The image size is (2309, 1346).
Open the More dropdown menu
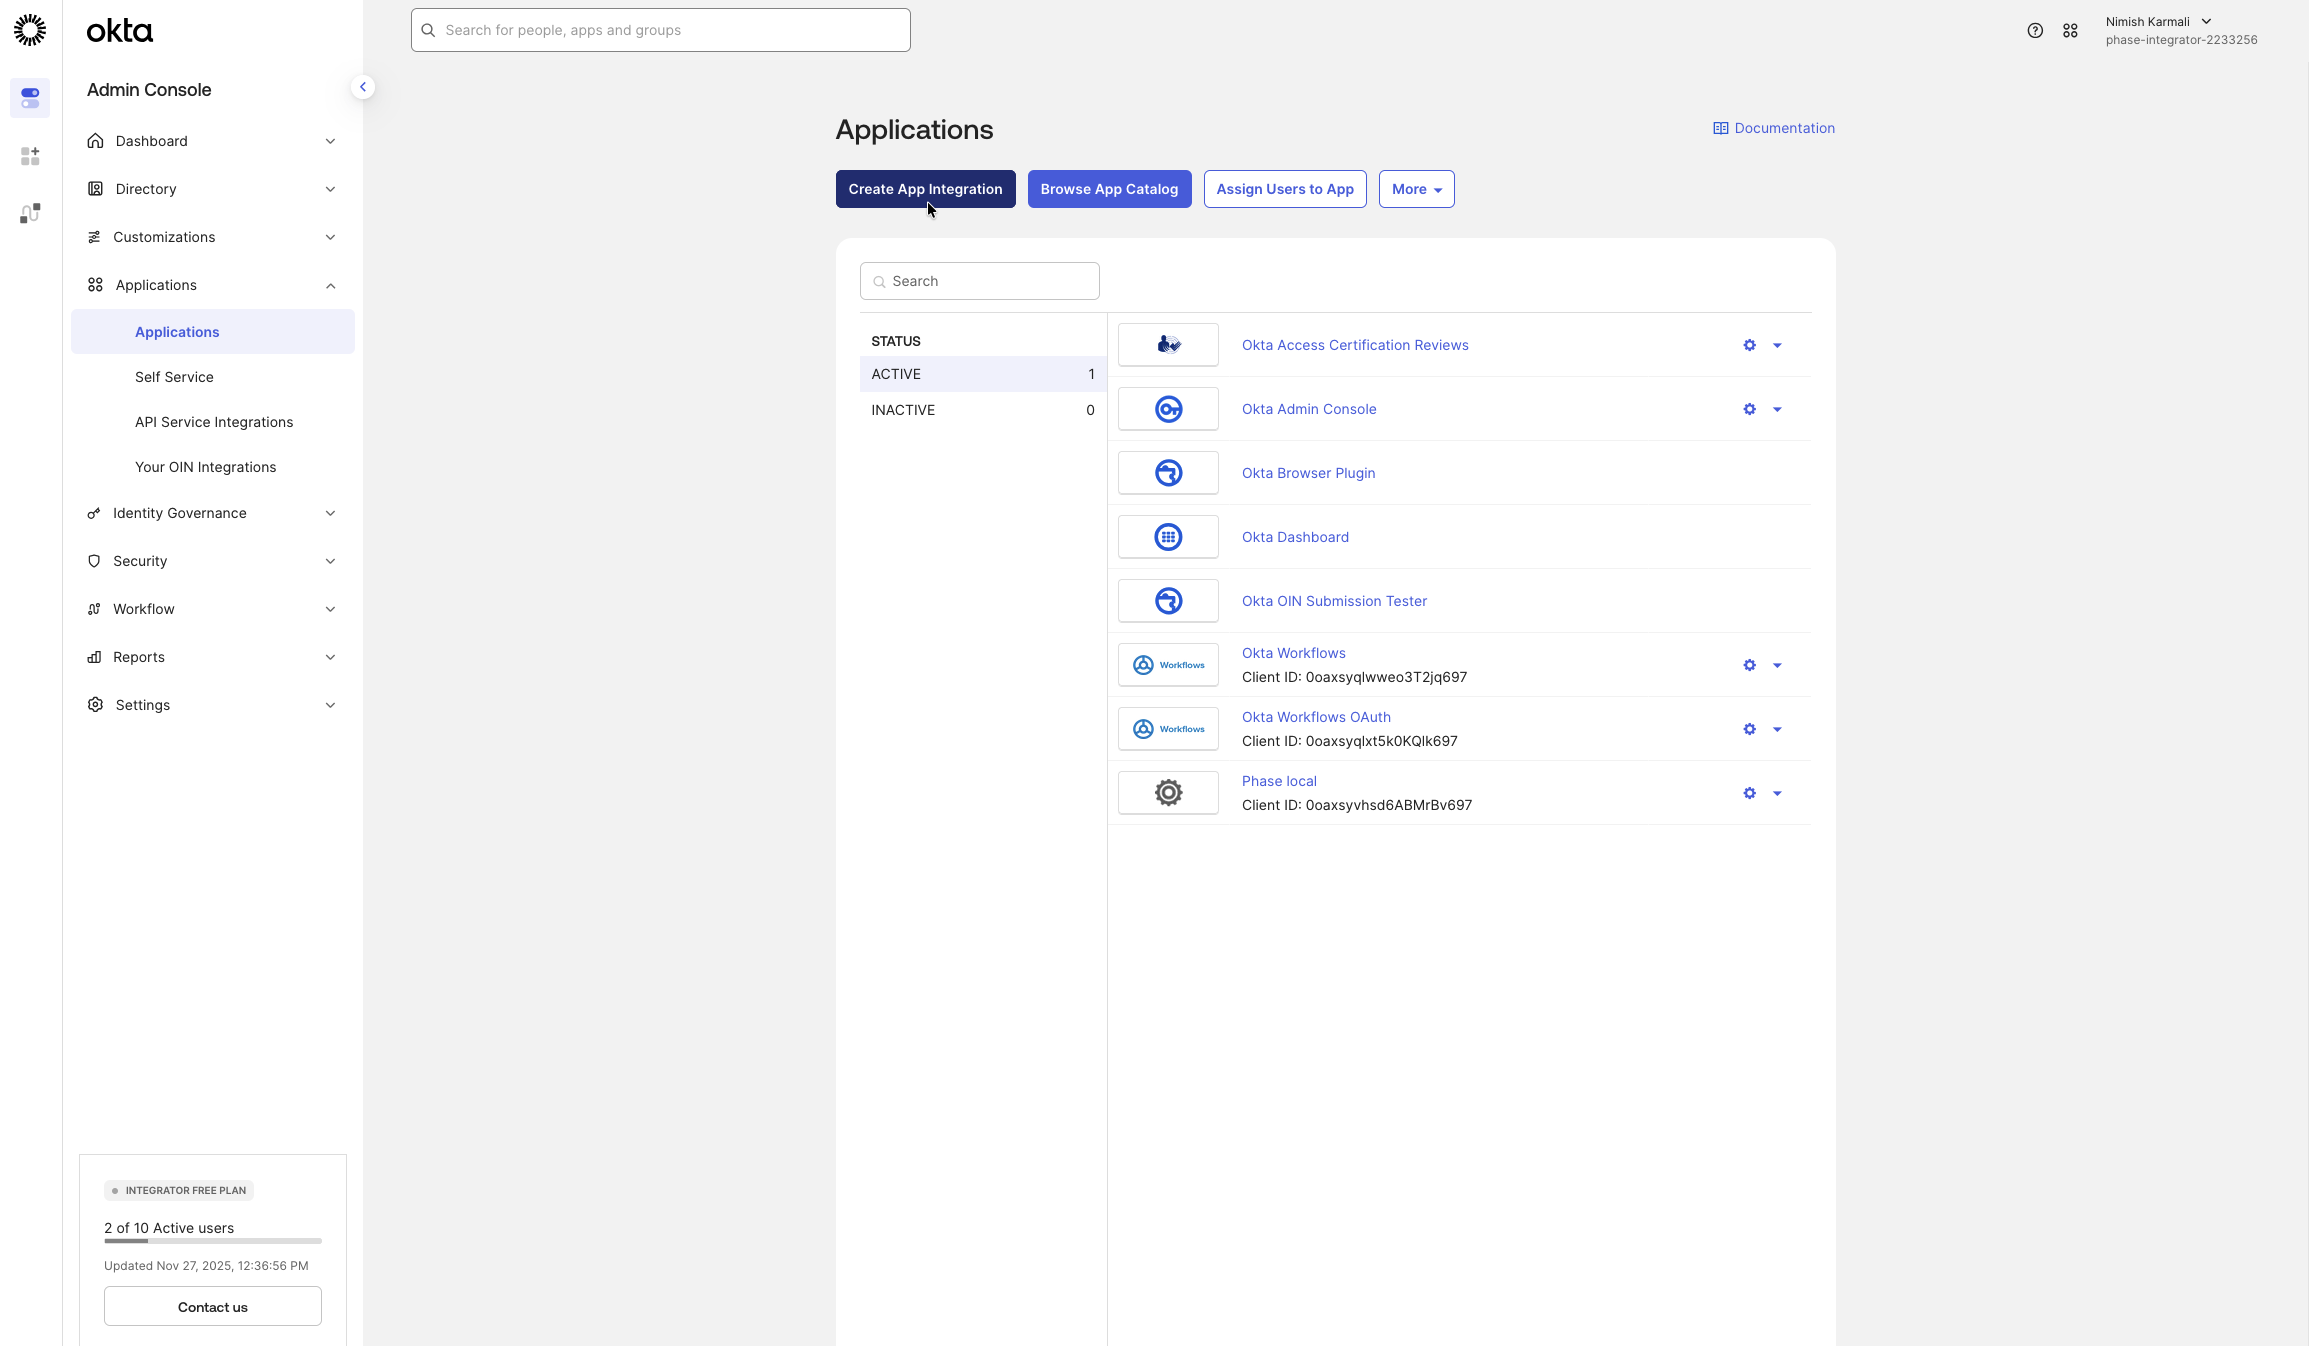pos(1415,189)
